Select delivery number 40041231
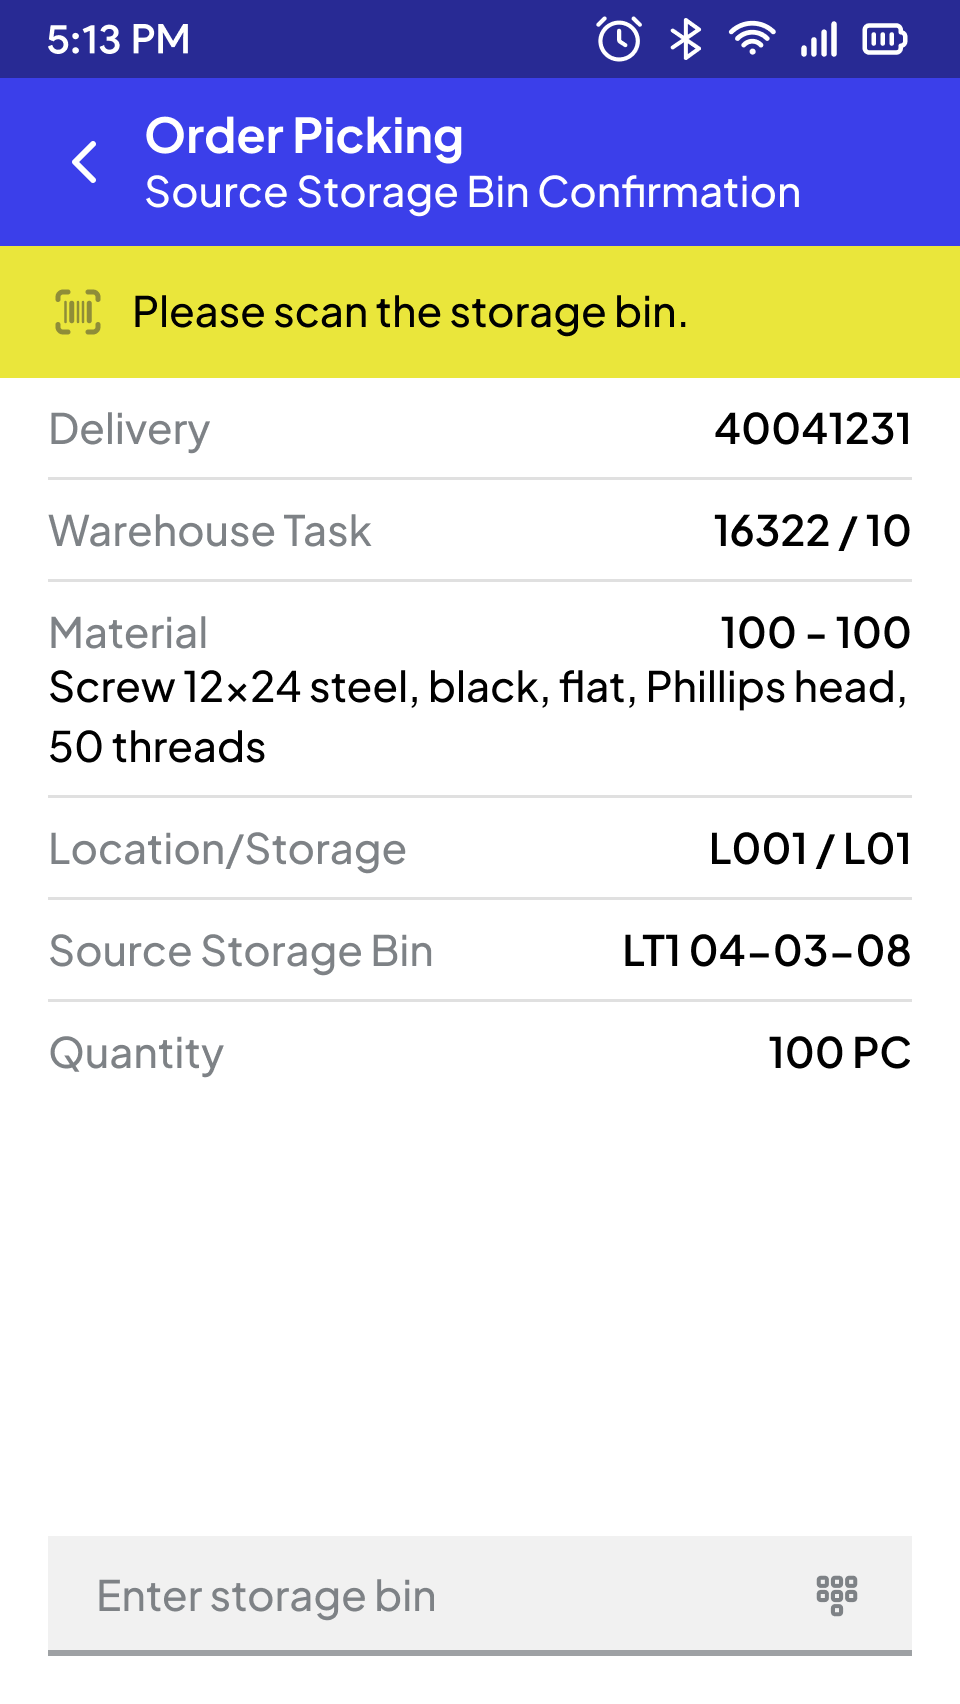The image size is (960, 1704). pyautogui.click(x=812, y=429)
